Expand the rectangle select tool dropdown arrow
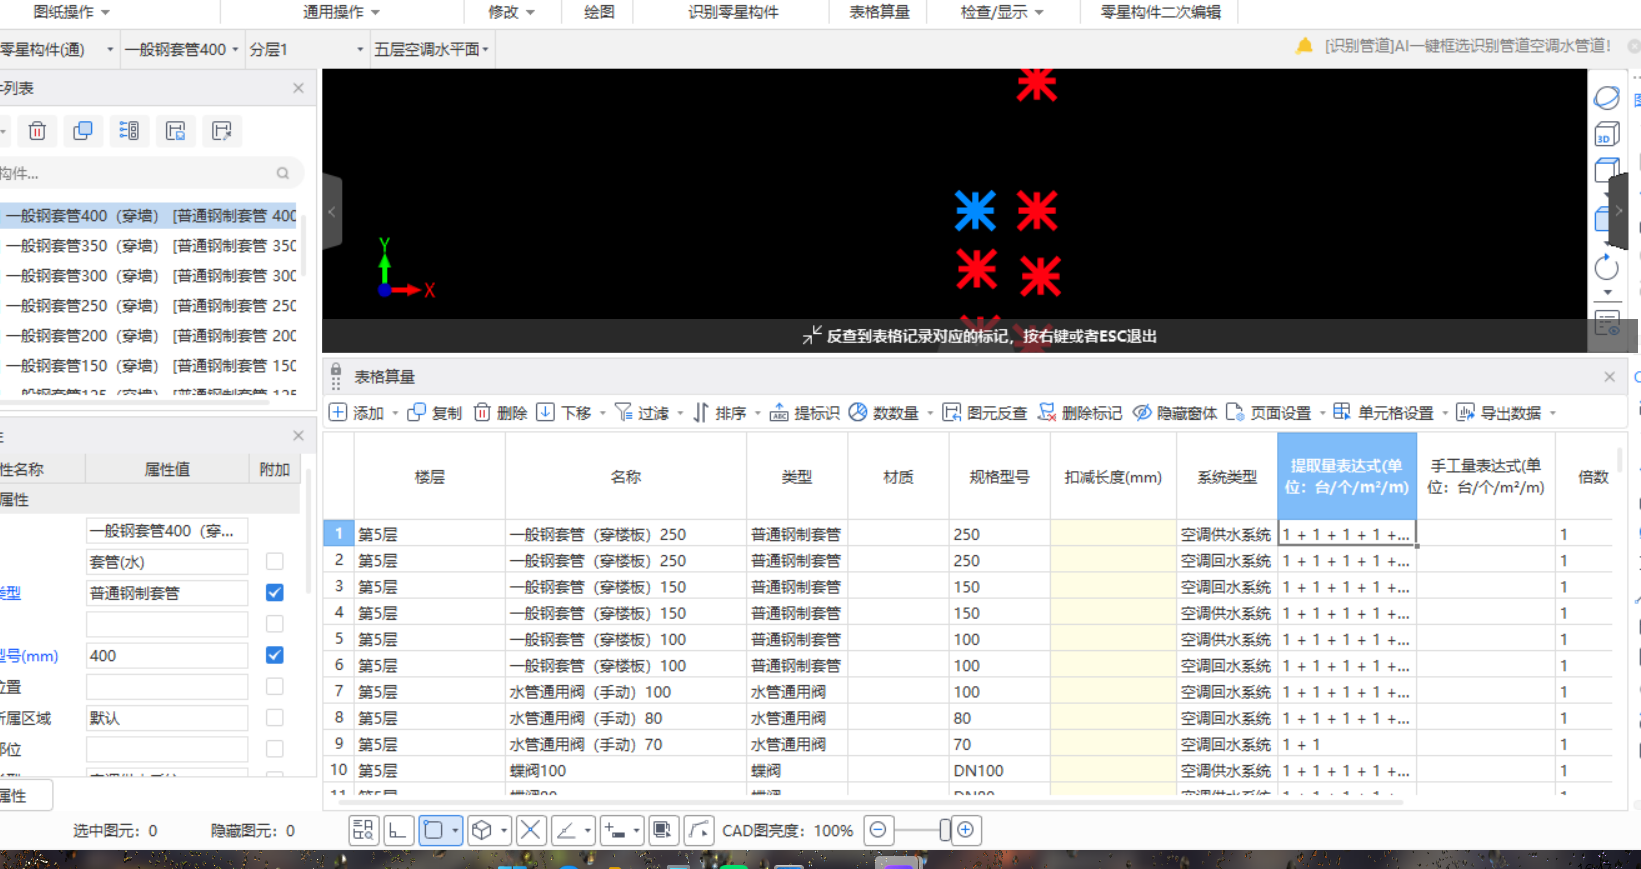The width and height of the screenshot is (1641, 869). pos(455,830)
